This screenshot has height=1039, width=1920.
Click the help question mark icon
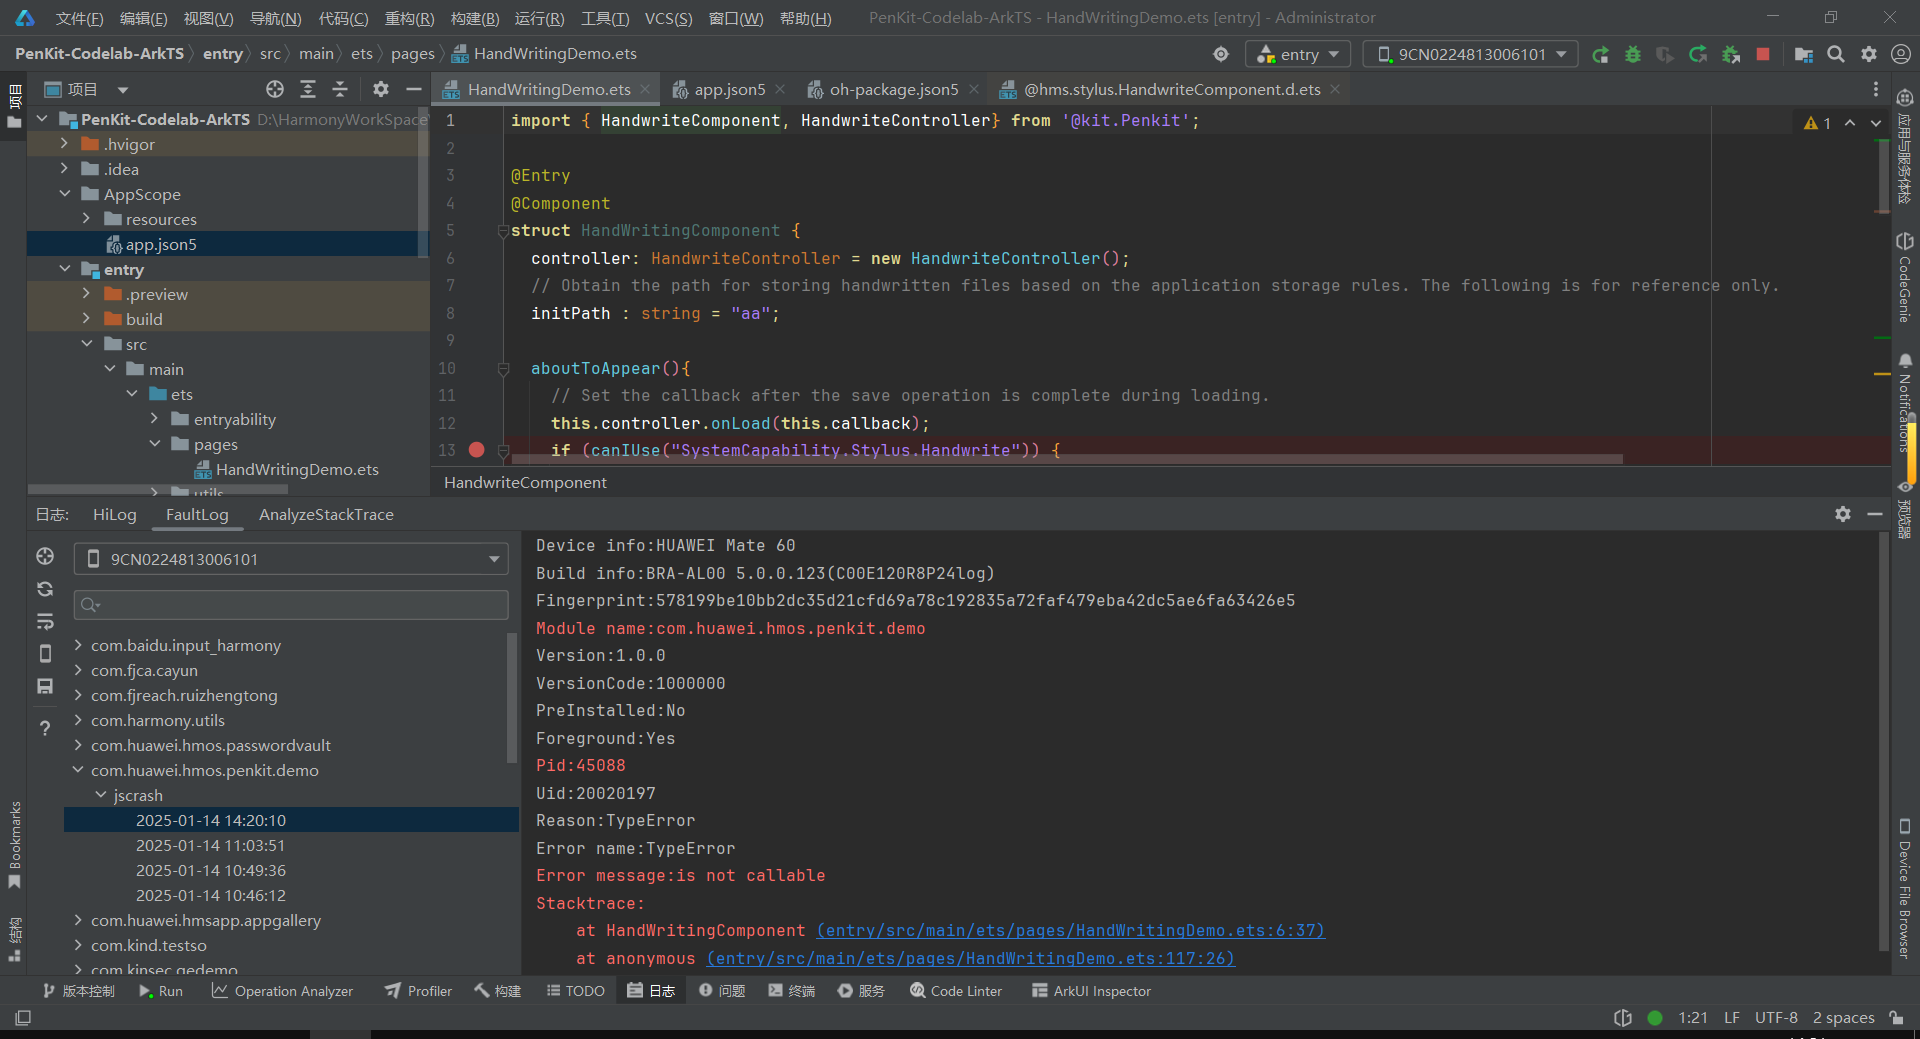[45, 728]
